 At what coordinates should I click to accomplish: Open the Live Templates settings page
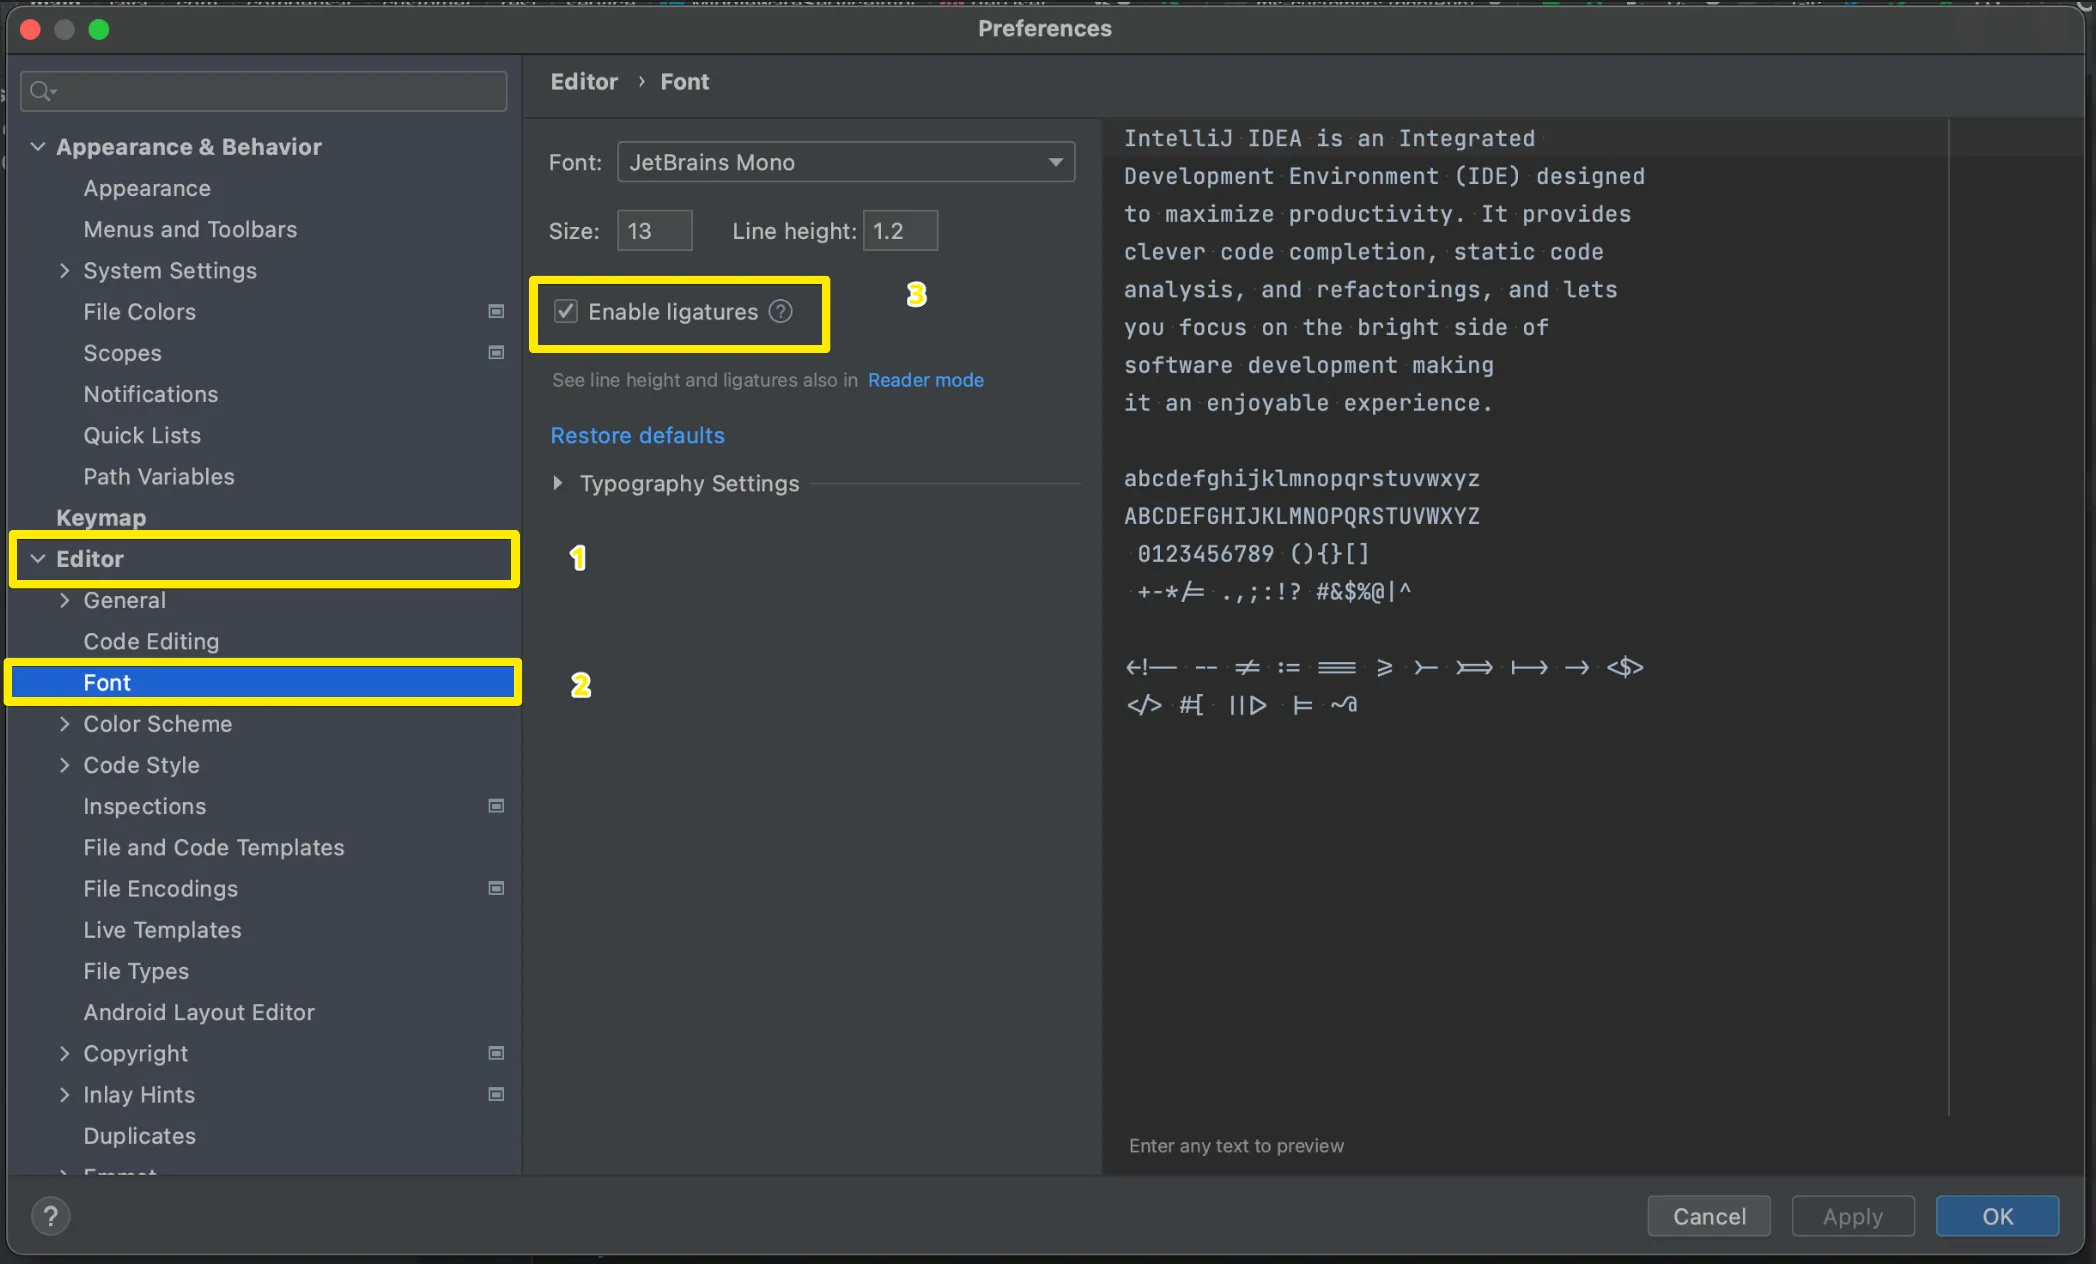click(x=162, y=930)
